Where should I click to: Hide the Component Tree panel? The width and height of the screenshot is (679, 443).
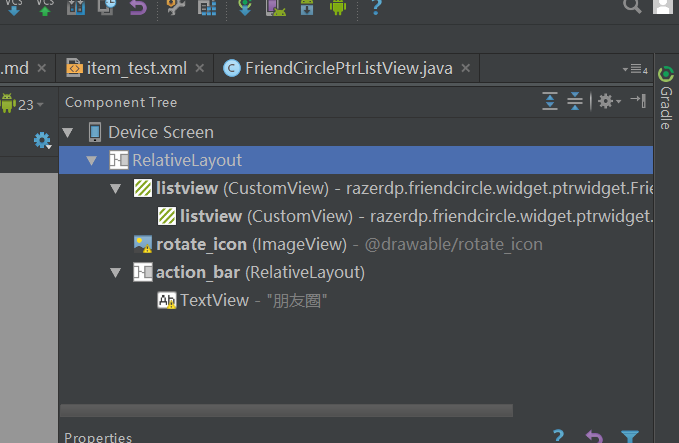[x=638, y=101]
